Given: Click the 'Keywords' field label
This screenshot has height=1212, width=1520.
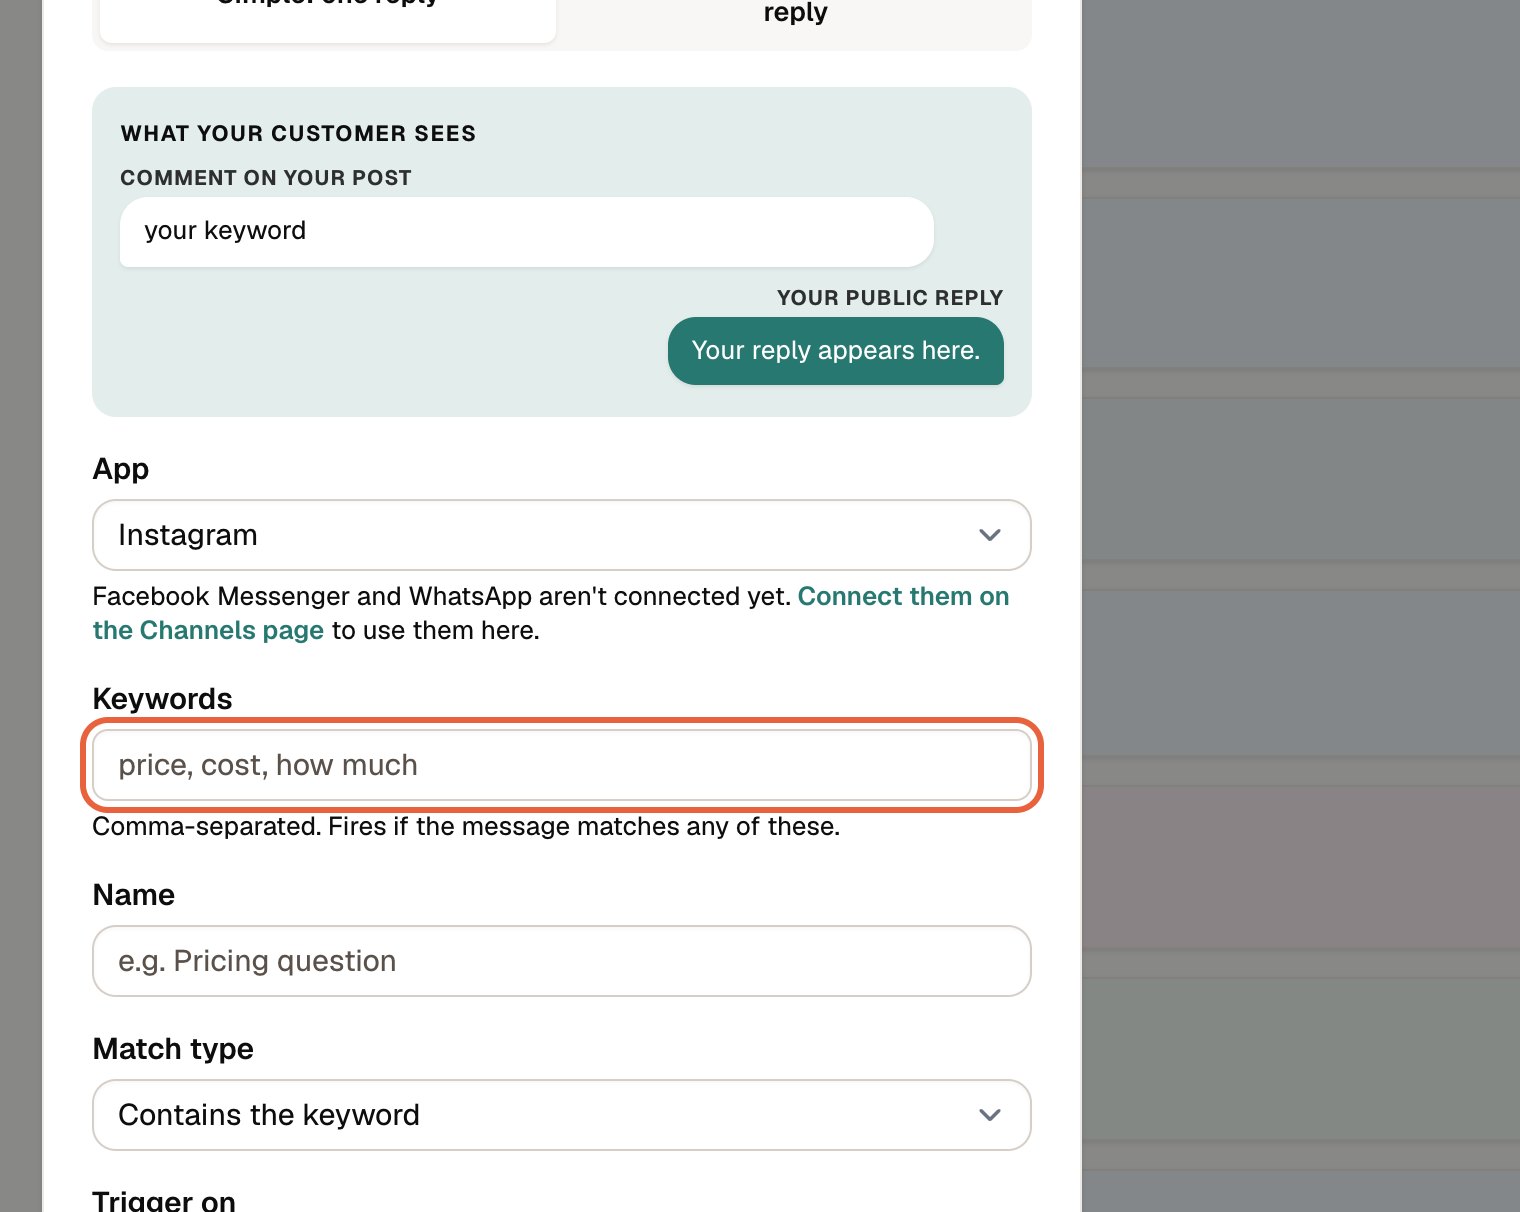Looking at the screenshot, I should point(162,699).
